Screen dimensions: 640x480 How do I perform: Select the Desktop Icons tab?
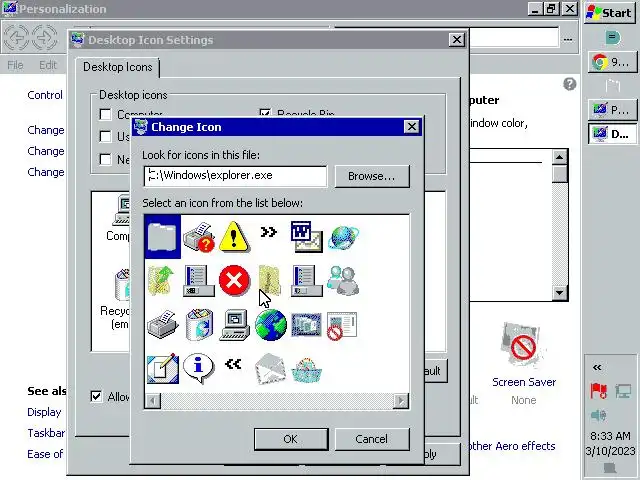click(118, 67)
